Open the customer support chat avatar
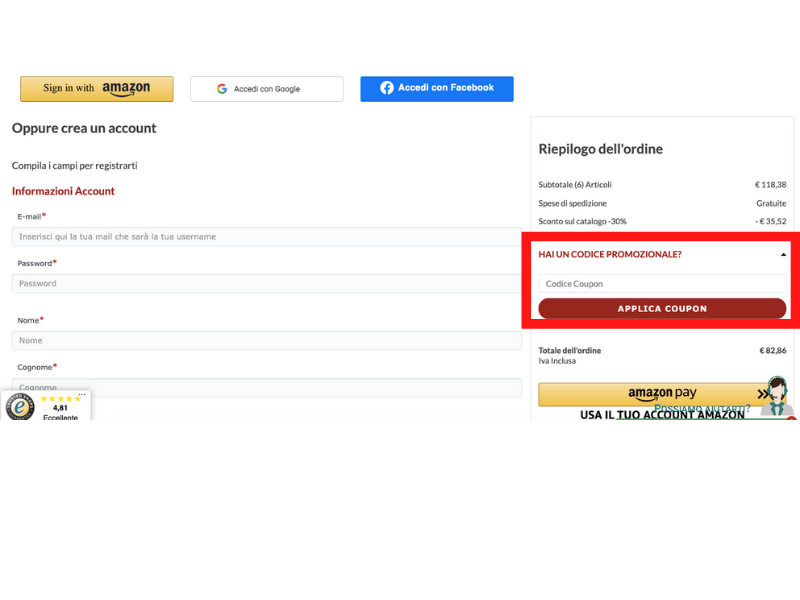The image size is (800, 600). [775, 395]
